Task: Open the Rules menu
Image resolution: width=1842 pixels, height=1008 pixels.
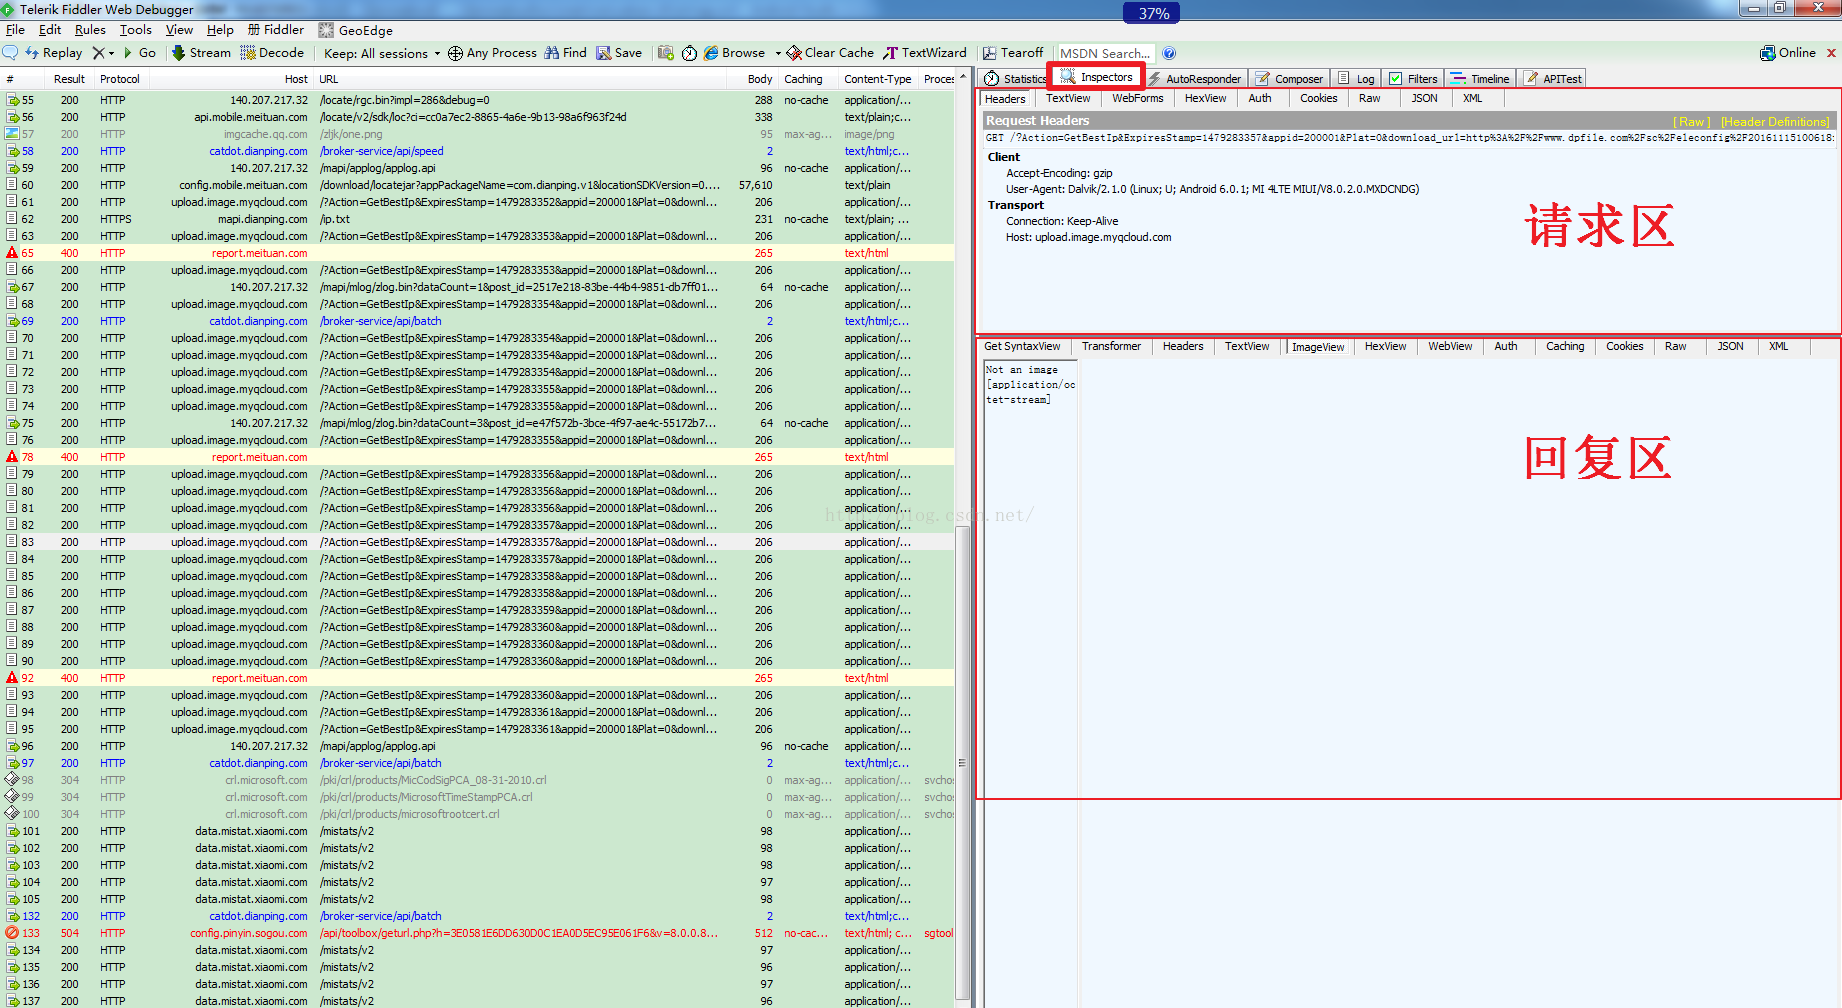Action: (90, 30)
